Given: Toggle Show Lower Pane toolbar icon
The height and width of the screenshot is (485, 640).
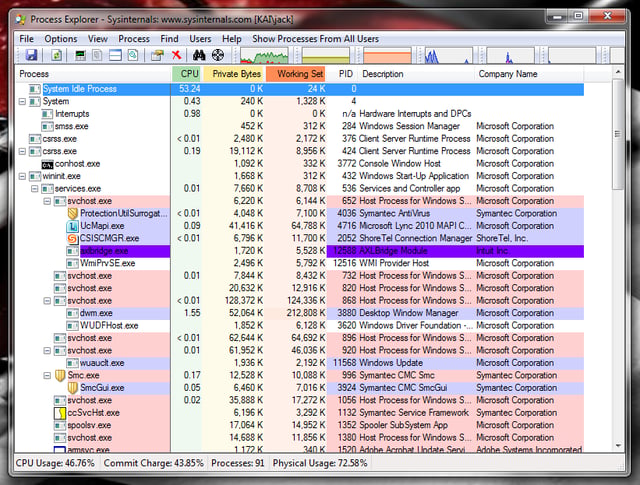Looking at the screenshot, I should [x=115, y=55].
